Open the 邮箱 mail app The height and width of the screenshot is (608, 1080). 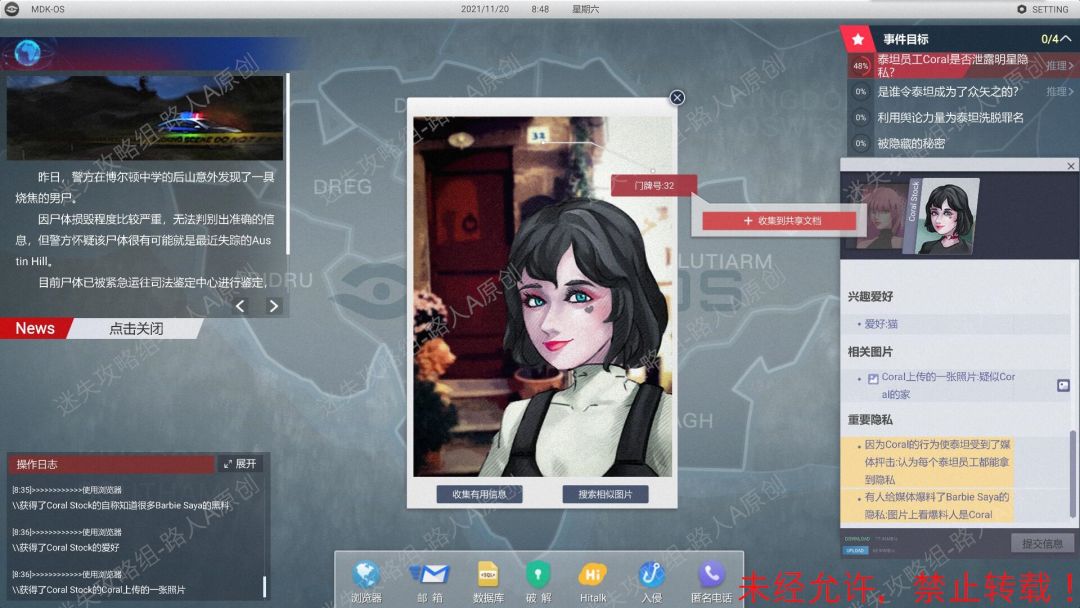(429, 575)
